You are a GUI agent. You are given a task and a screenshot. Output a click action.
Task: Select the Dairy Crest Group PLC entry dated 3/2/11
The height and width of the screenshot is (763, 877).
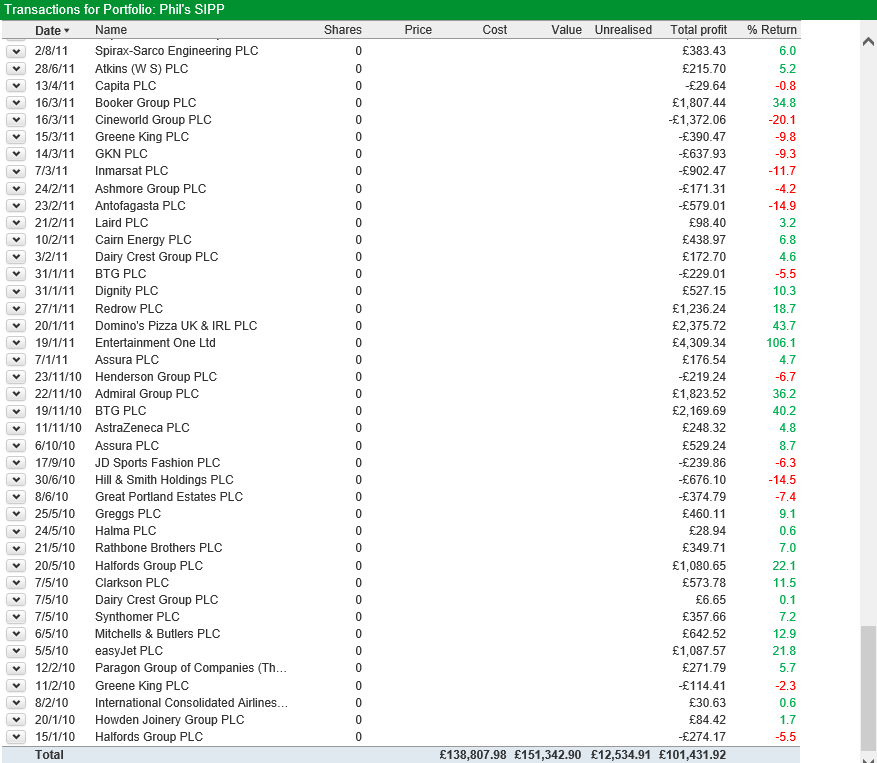[x=156, y=257]
